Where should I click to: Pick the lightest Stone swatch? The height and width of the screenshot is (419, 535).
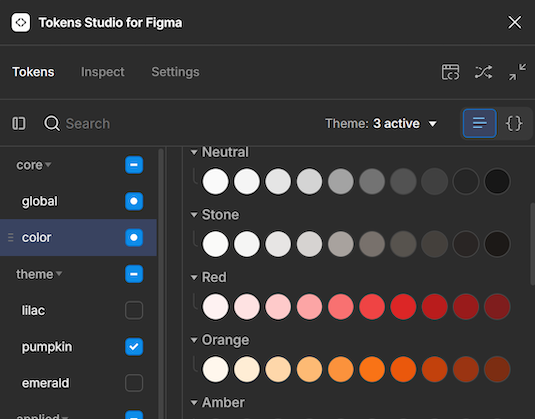215,244
